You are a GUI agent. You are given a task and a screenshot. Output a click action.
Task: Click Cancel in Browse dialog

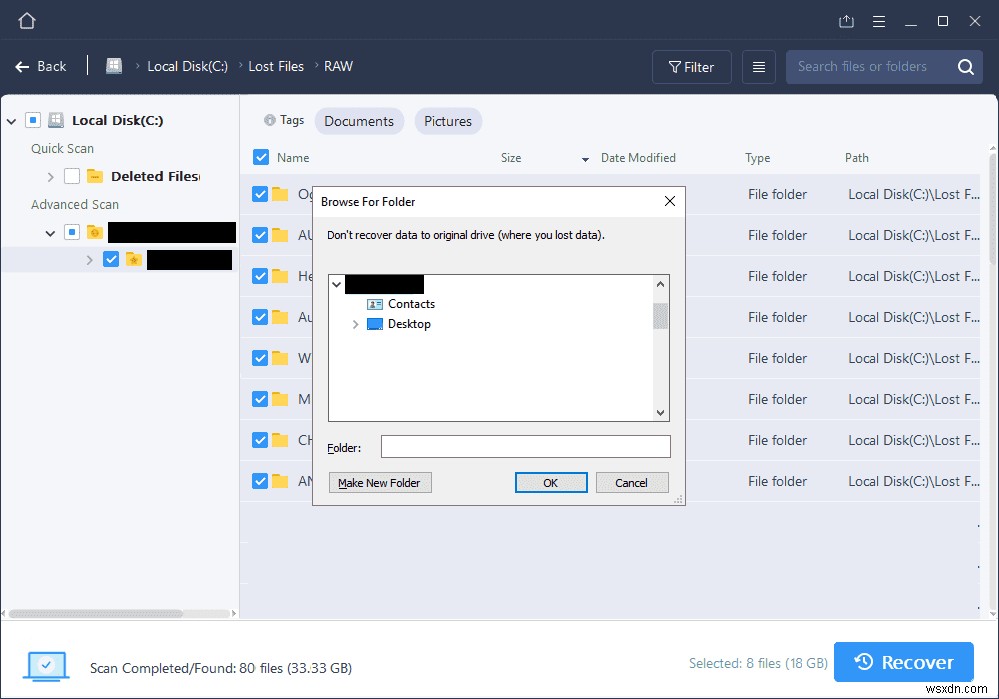(x=631, y=482)
